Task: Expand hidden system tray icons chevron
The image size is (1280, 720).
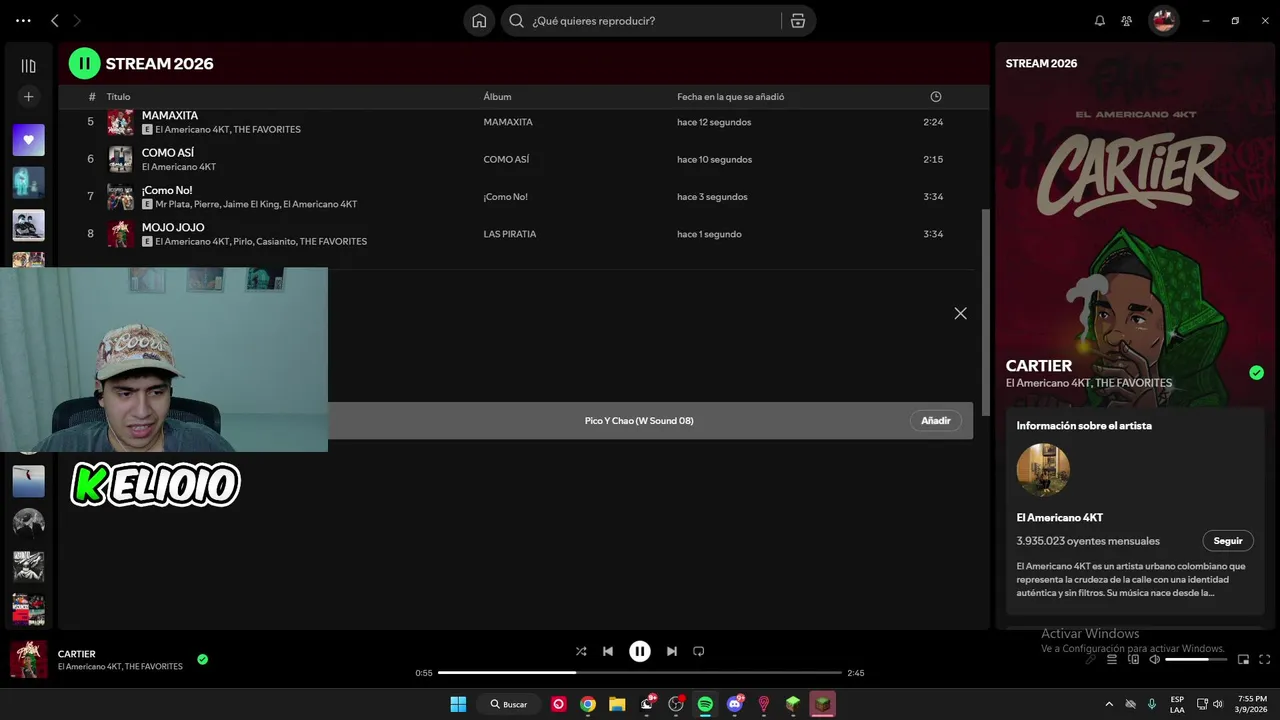Action: [x=1109, y=704]
